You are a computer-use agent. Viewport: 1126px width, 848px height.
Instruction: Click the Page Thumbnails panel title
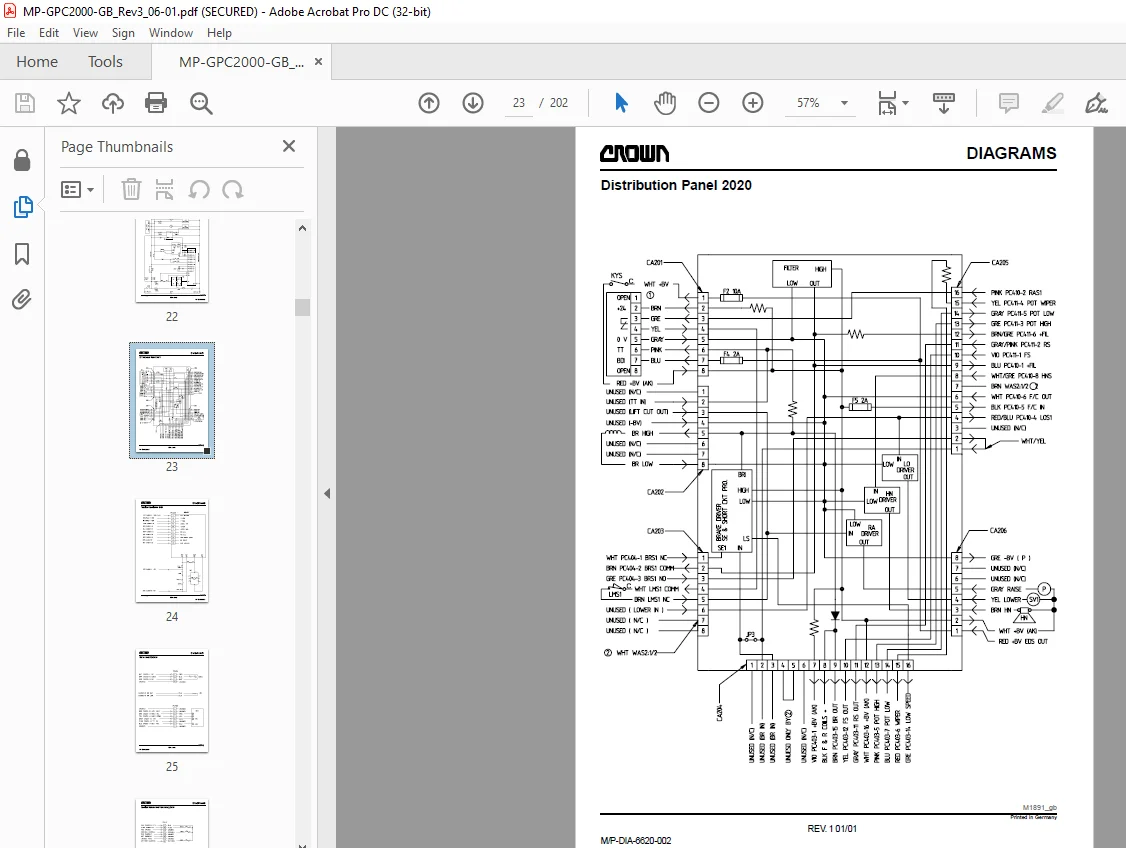coord(117,147)
